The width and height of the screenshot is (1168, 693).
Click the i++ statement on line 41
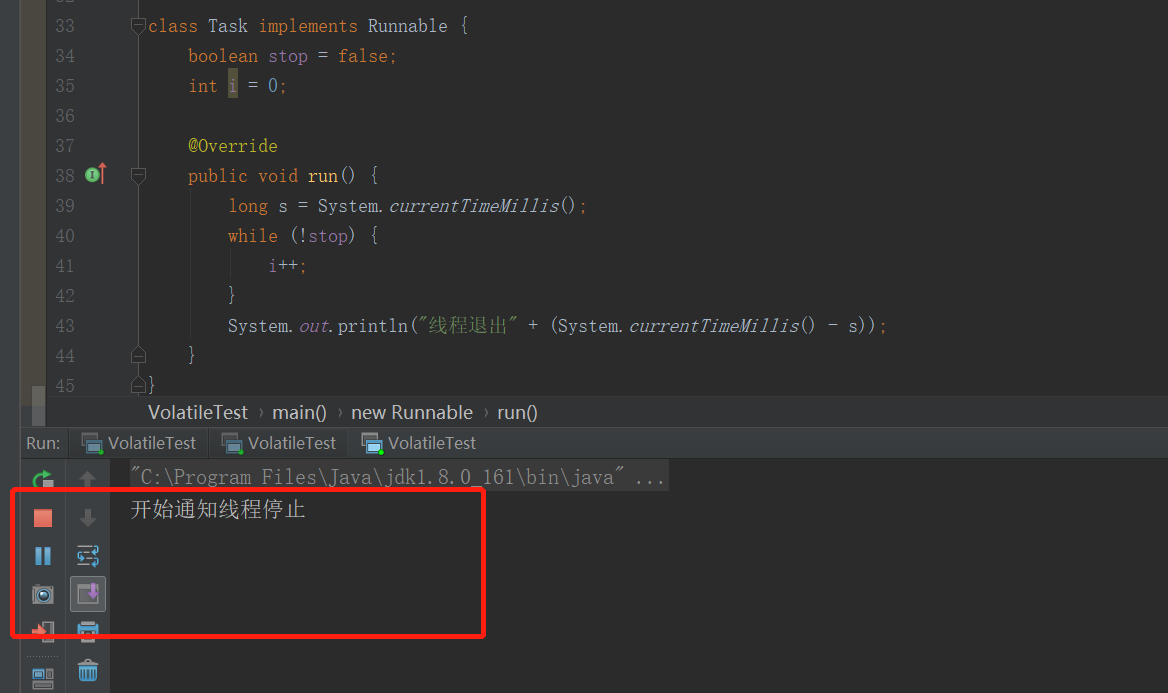point(288,266)
